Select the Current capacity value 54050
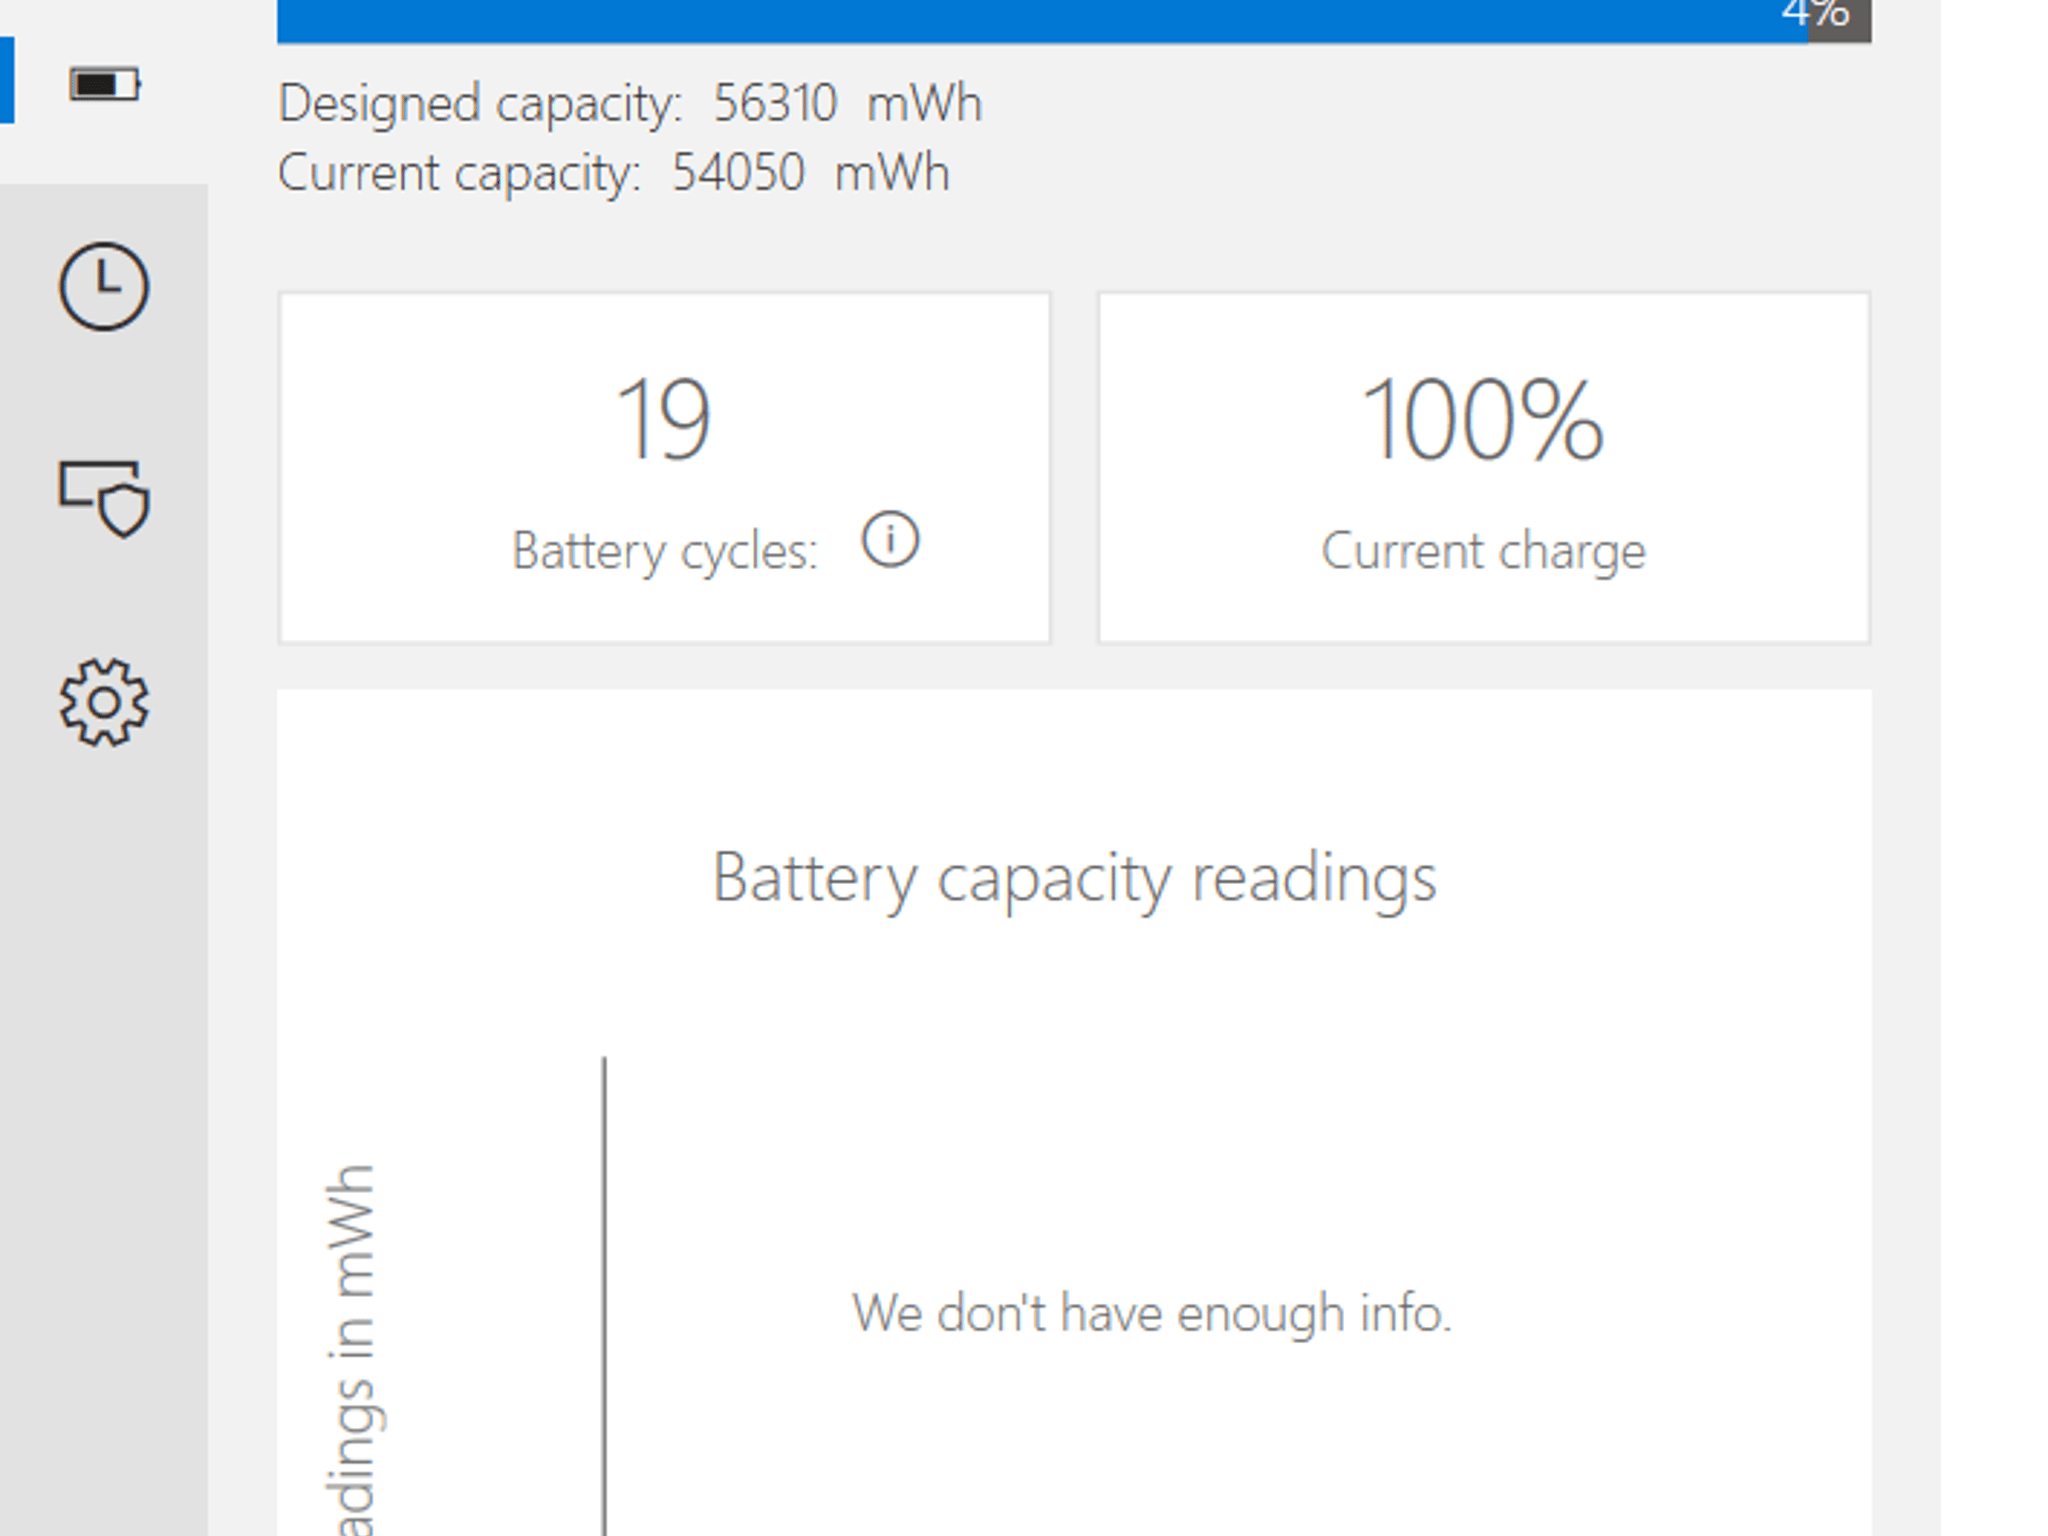The image size is (2048, 1536). point(738,173)
